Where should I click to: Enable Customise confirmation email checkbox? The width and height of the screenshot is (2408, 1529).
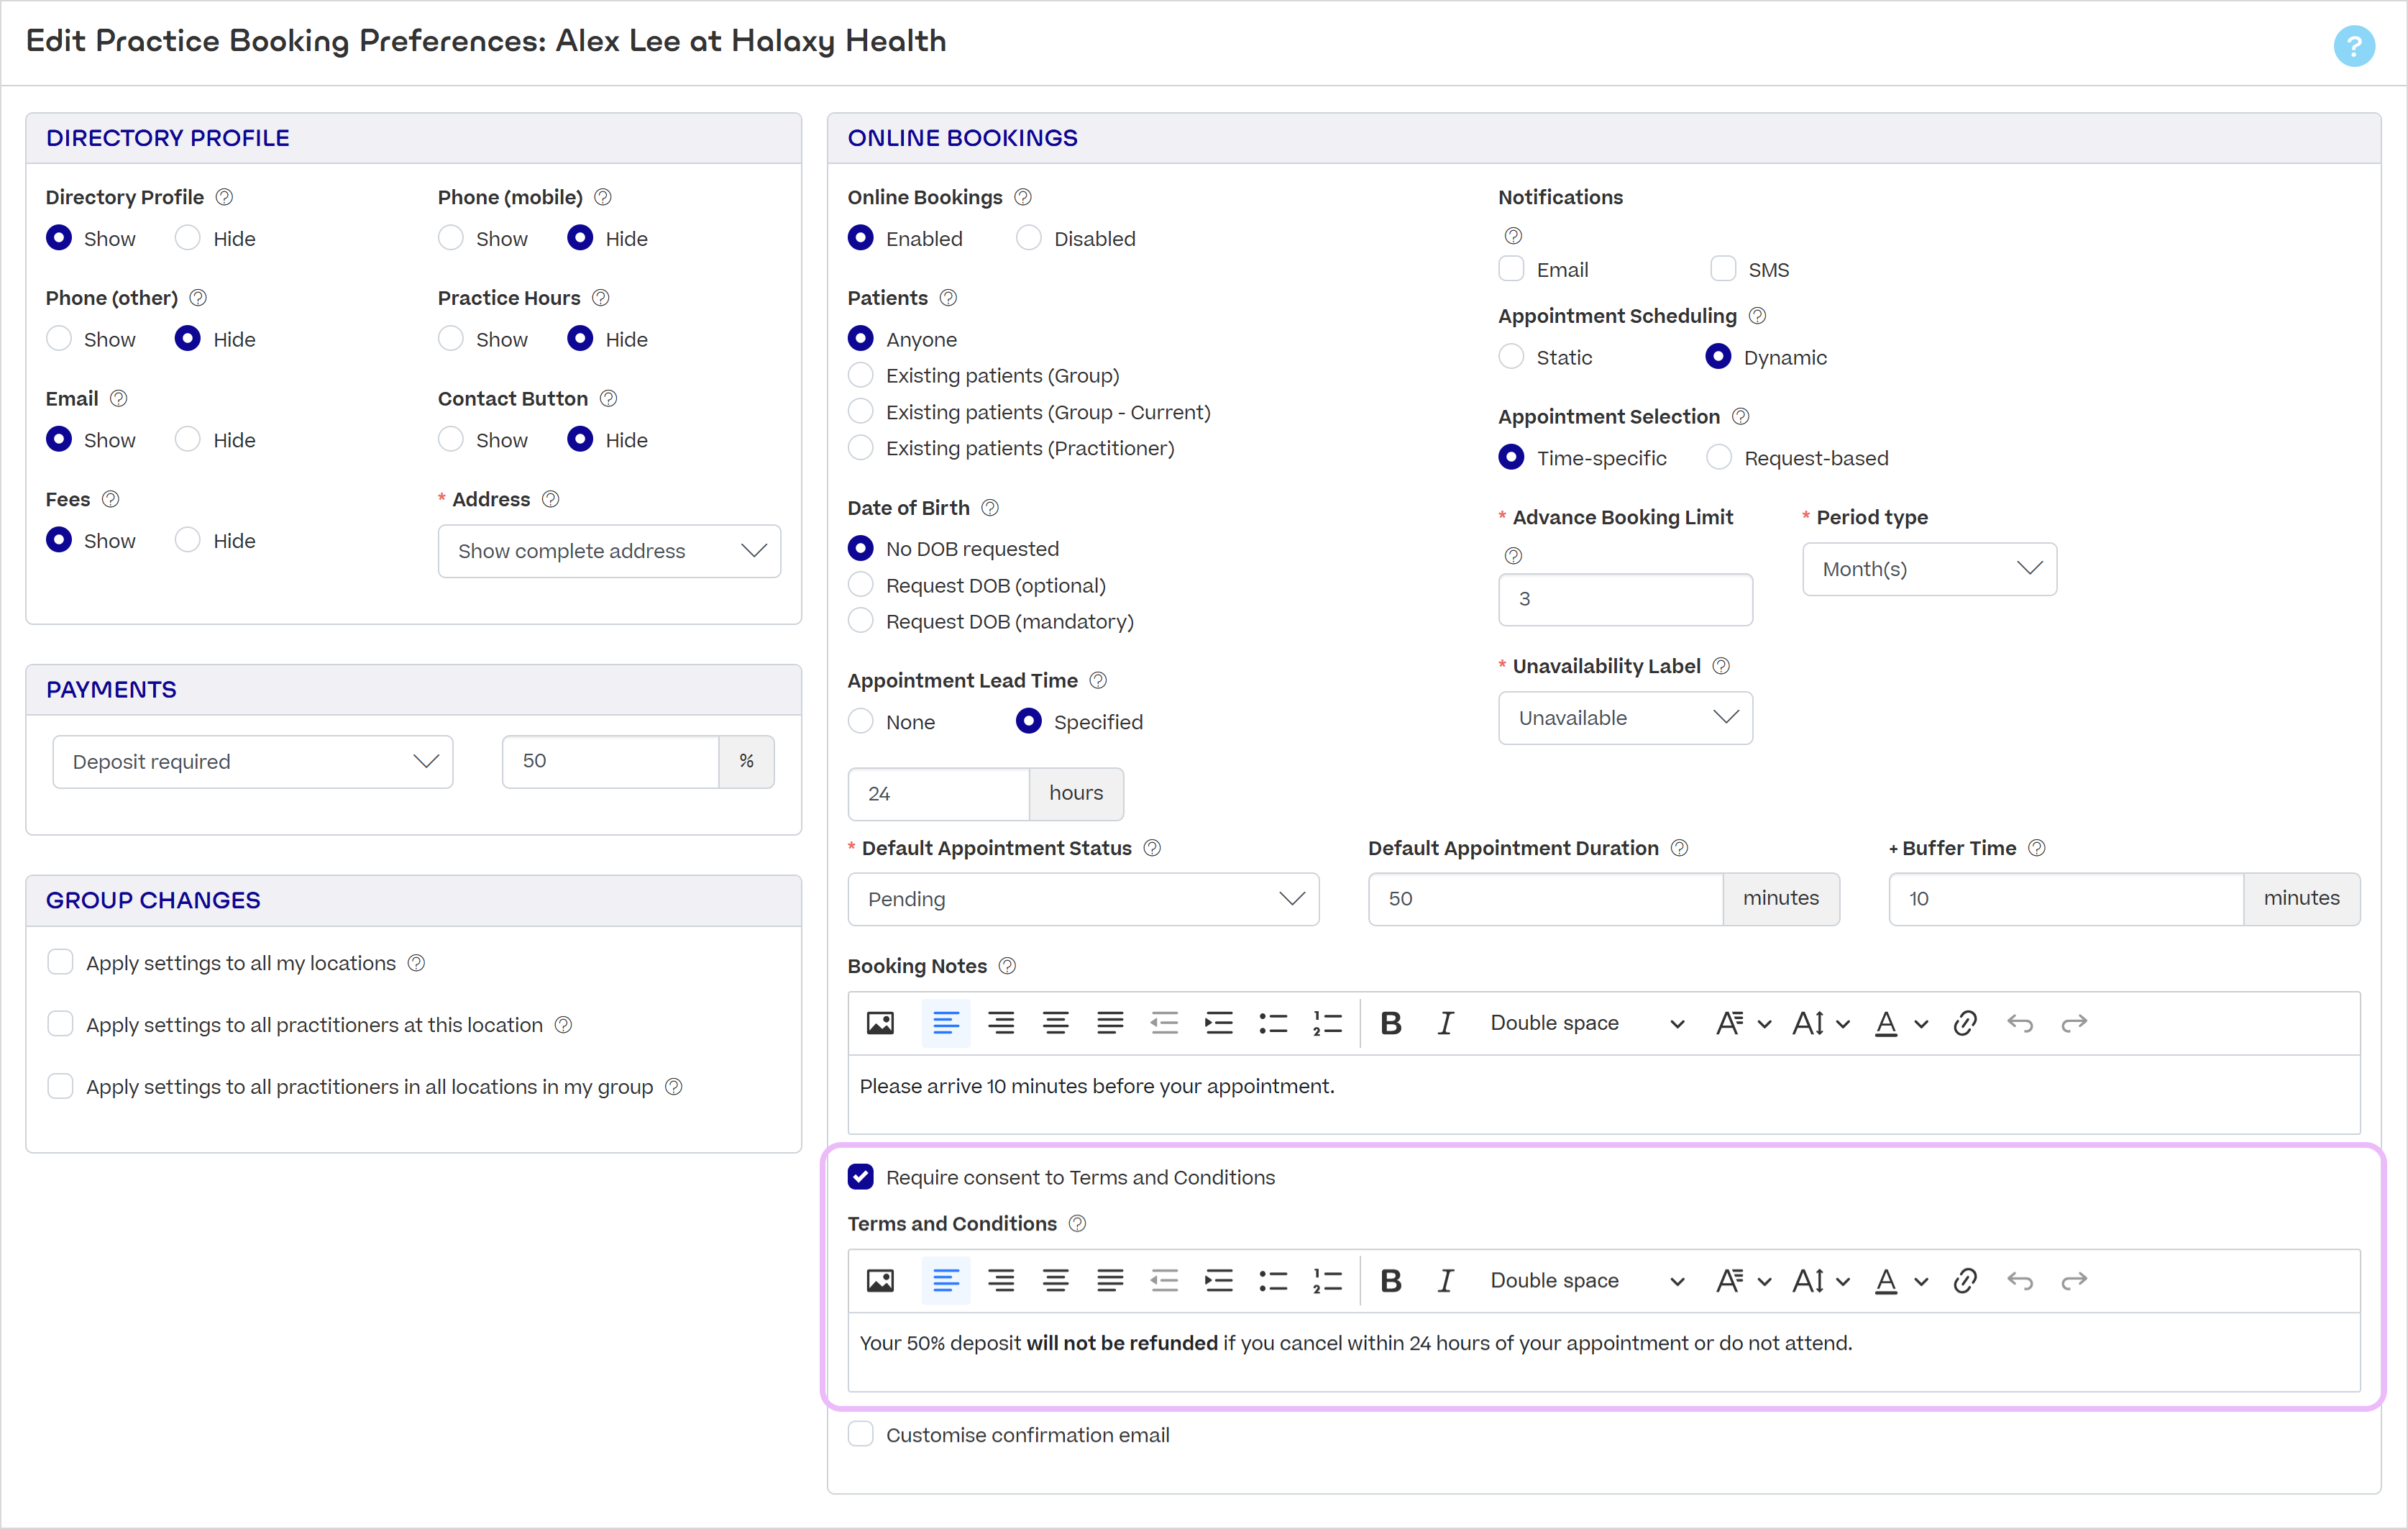click(860, 1435)
